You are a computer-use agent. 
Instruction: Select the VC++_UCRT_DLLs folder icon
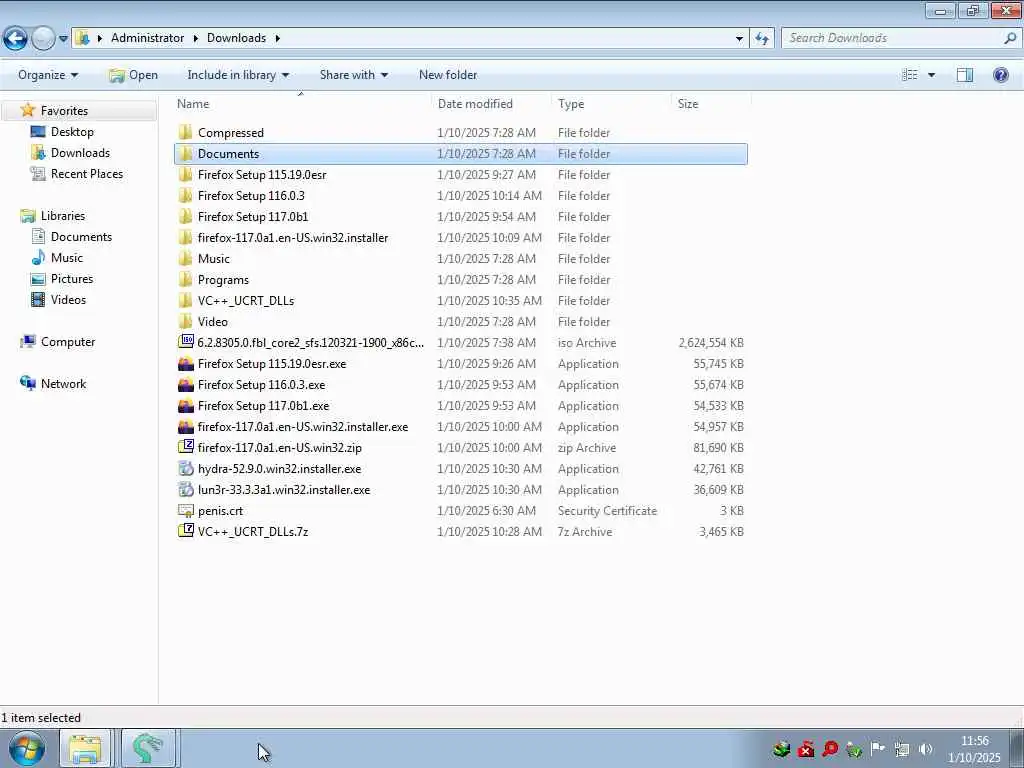click(185, 301)
